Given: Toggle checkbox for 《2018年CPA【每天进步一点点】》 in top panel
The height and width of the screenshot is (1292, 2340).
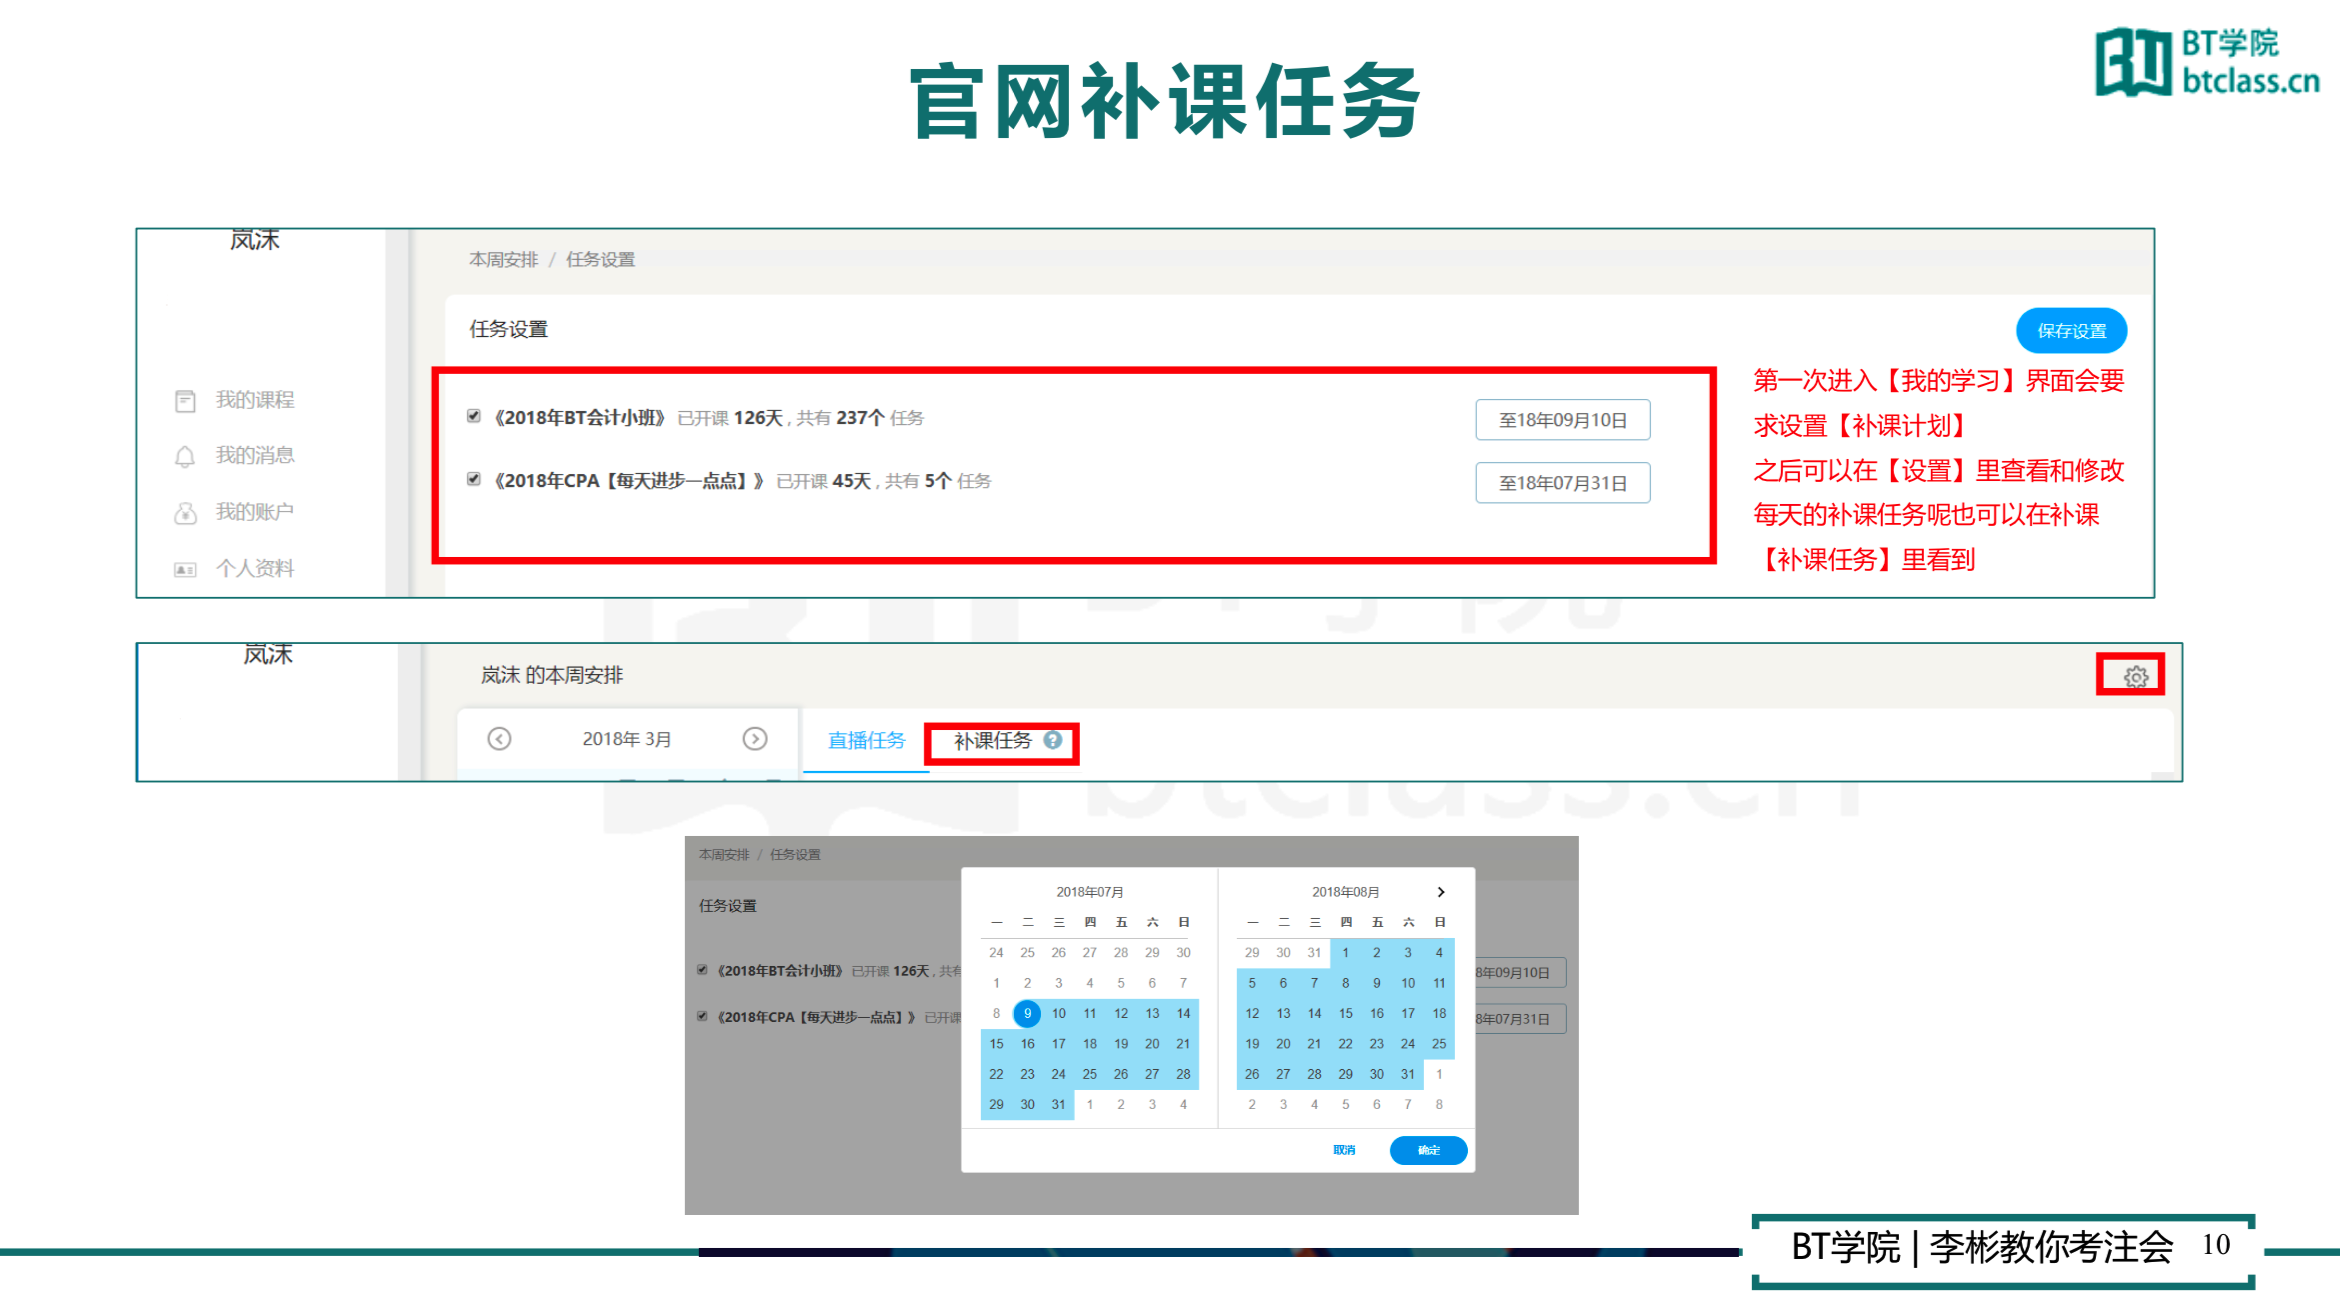Looking at the screenshot, I should point(474,479).
